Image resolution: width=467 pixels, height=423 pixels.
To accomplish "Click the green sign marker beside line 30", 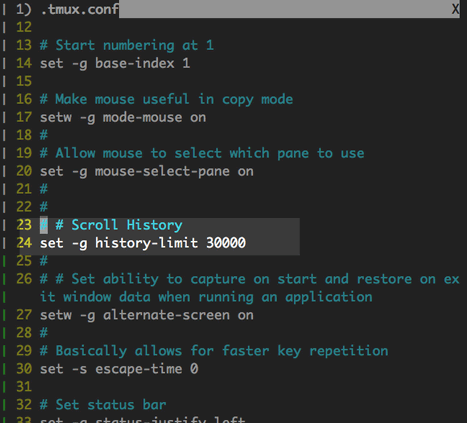I will coord(4,369).
